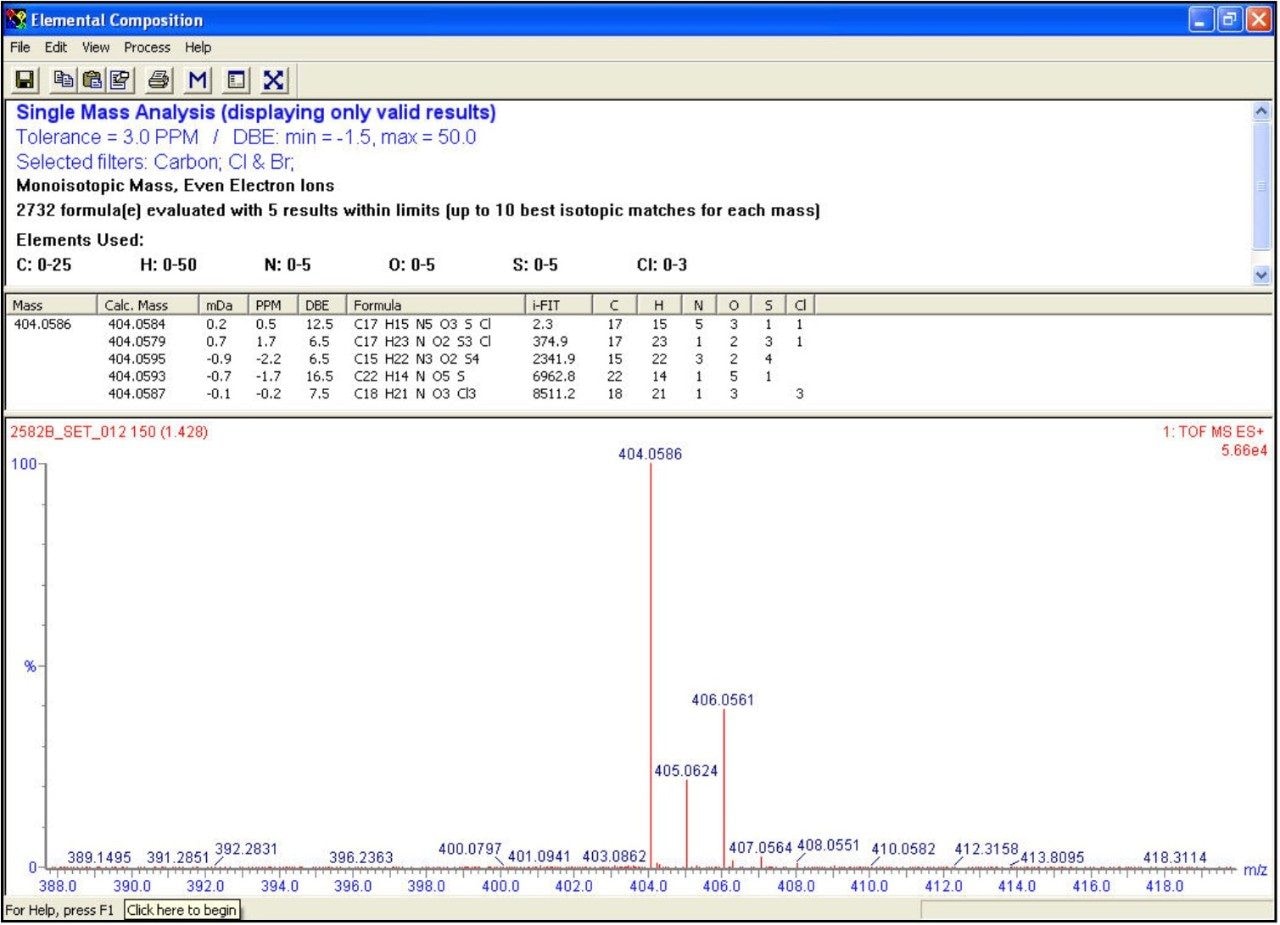Viewport: 1280px width, 925px height.
Task: Click the Copy toolbar icon
Action: (66, 79)
